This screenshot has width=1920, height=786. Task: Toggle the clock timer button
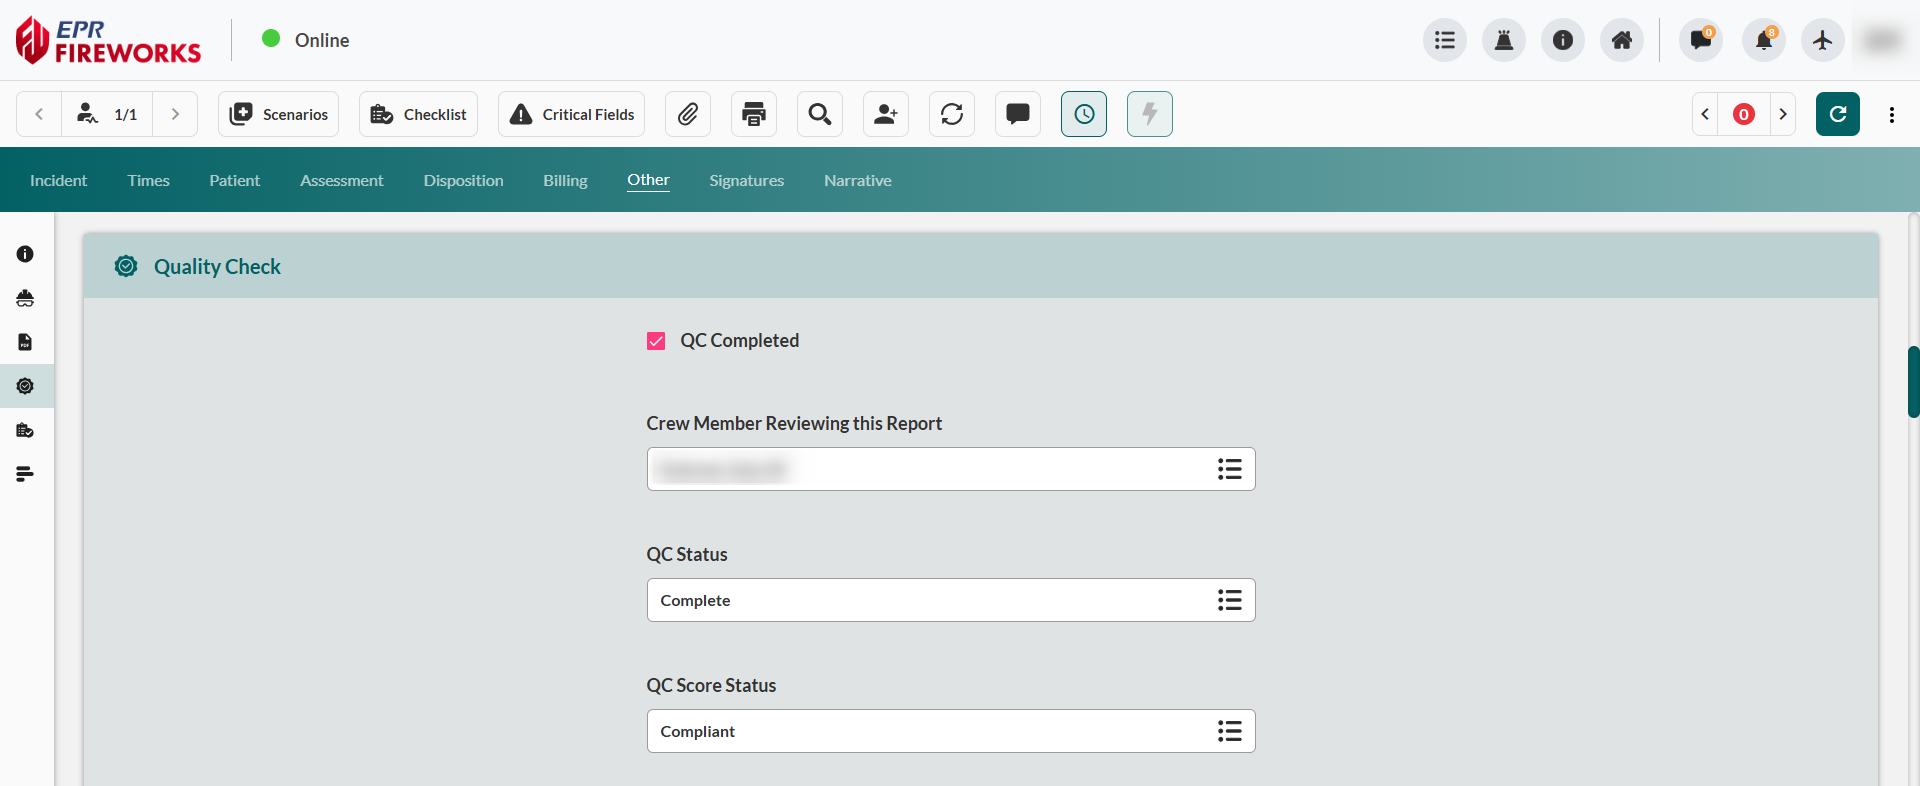[1084, 114]
